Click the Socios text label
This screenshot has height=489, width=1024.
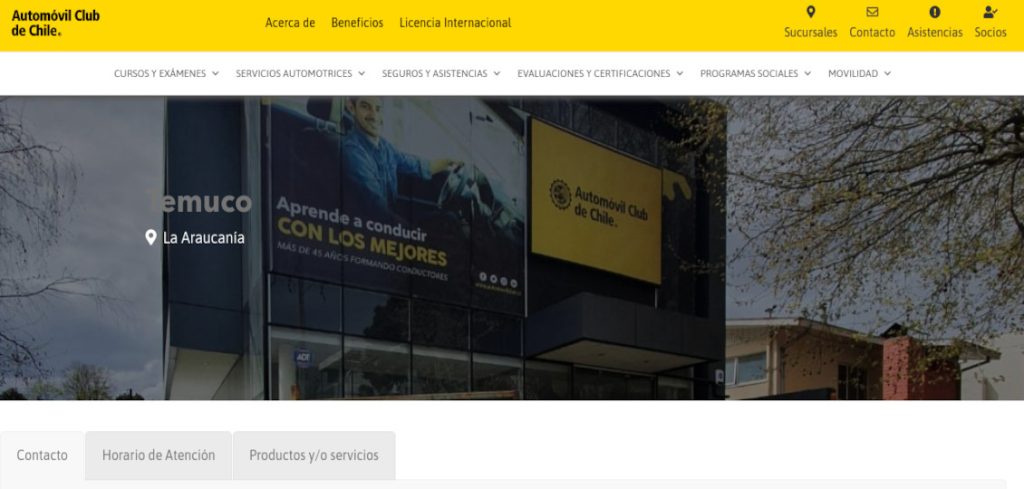click(990, 33)
